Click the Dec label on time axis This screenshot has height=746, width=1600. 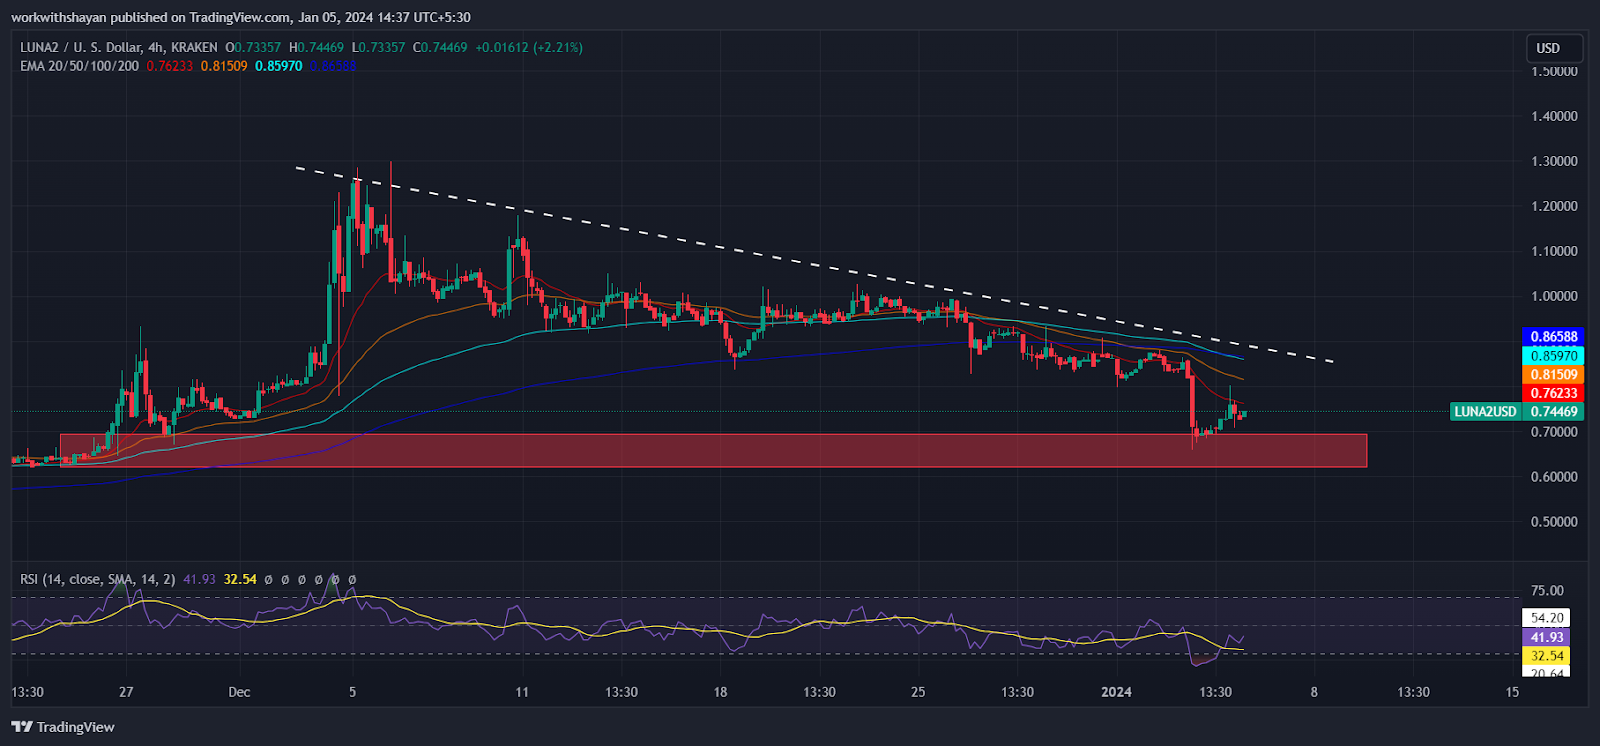coord(239,692)
